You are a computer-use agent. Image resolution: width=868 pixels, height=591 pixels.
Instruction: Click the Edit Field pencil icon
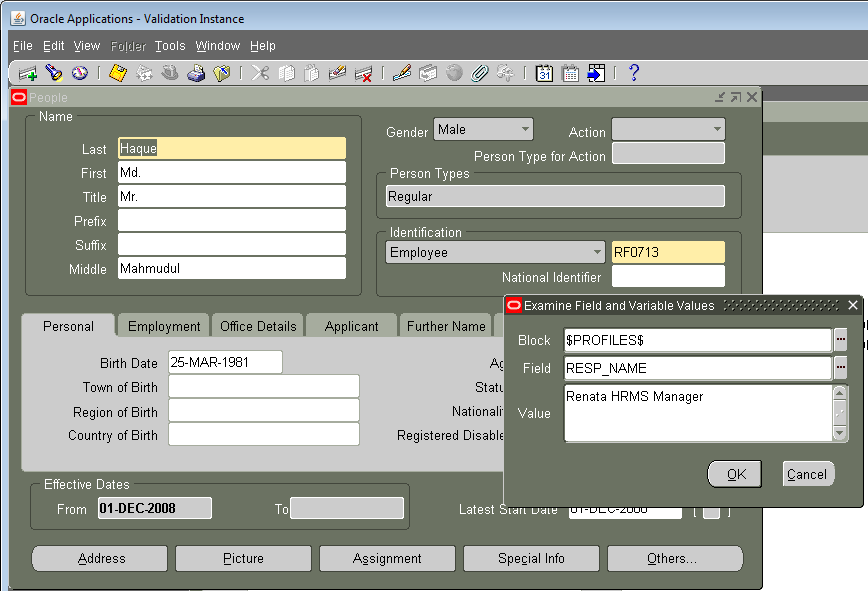point(401,72)
